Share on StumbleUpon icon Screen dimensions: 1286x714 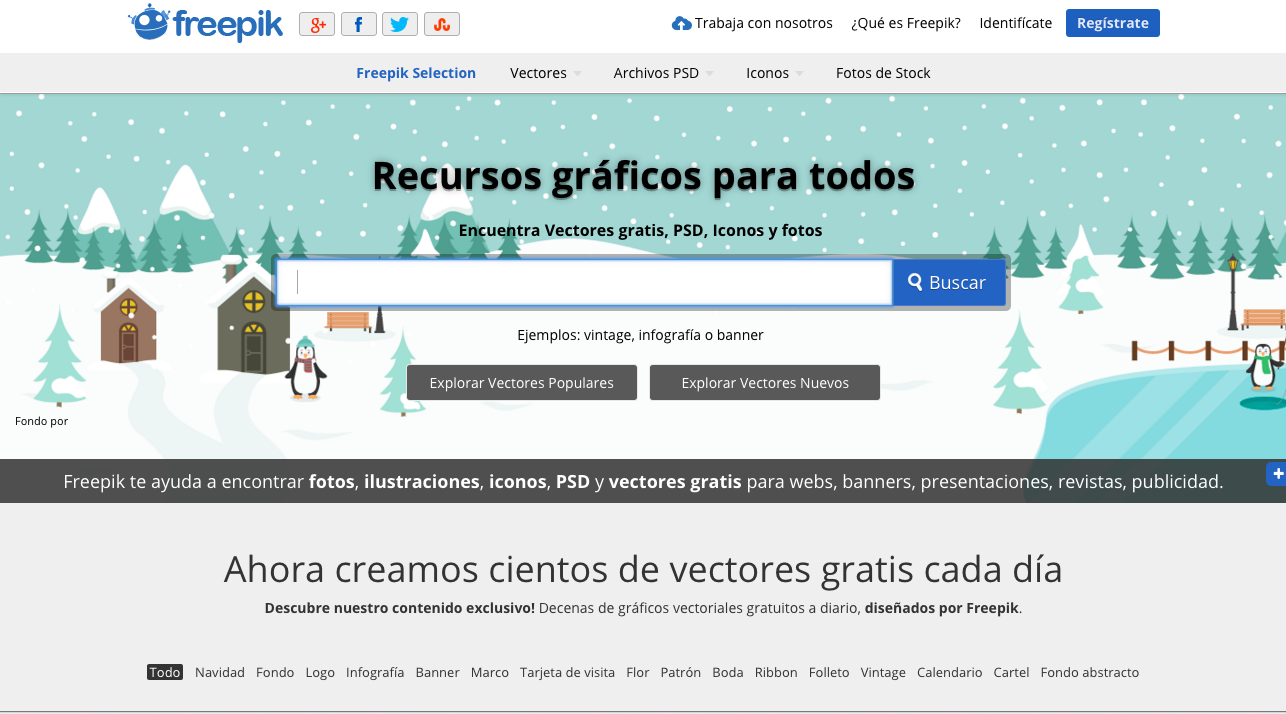click(x=442, y=24)
